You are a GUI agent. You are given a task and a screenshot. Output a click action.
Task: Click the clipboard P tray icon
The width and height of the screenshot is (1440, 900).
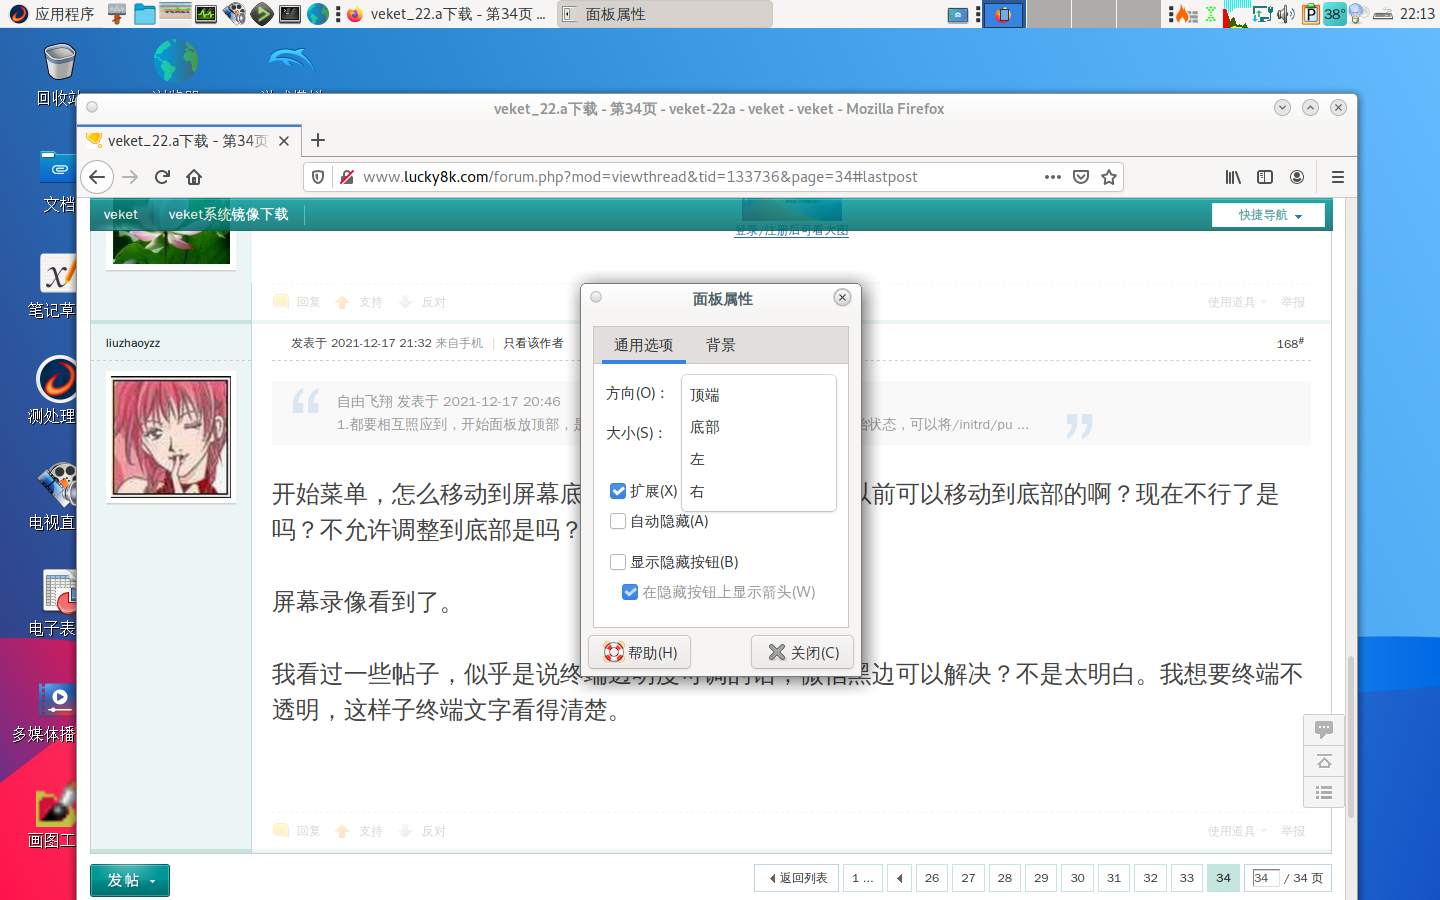point(1311,14)
